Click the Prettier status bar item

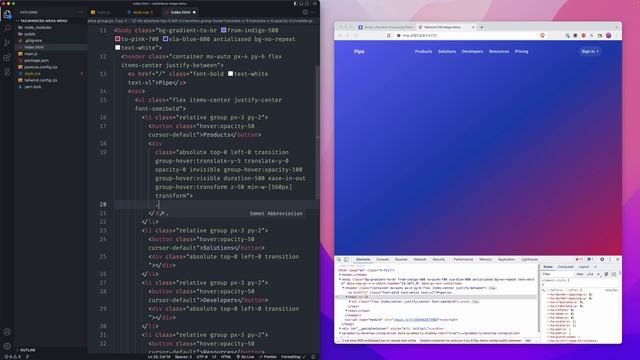coord(268,357)
